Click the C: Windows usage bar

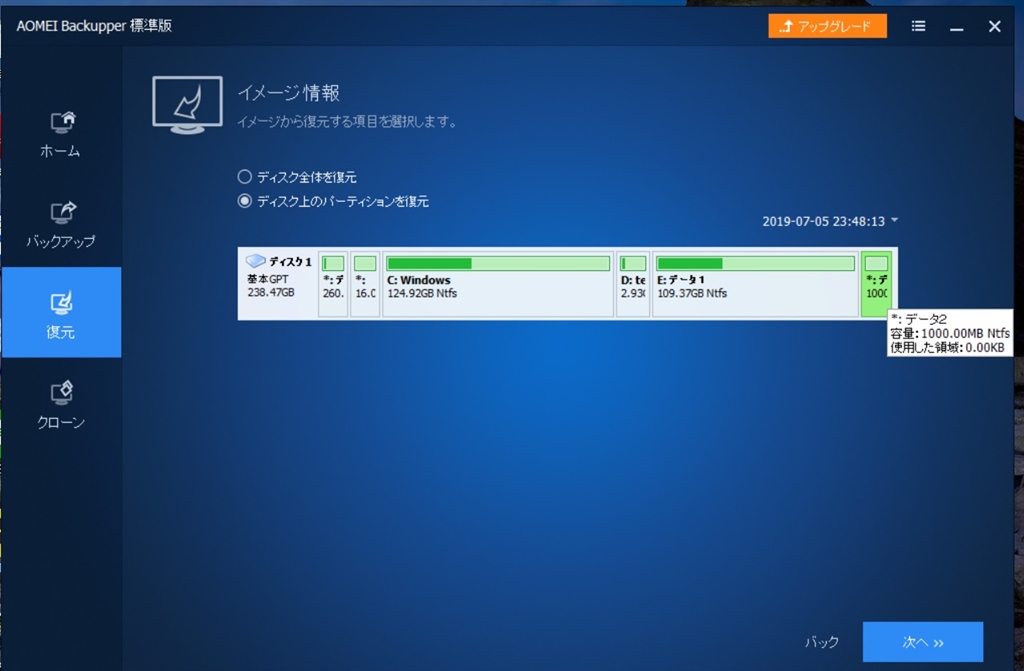[x=498, y=263]
